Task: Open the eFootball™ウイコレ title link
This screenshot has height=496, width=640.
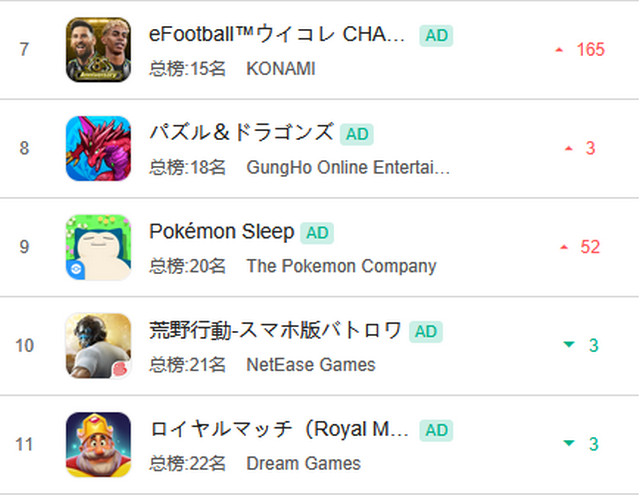Action: coord(277,35)
